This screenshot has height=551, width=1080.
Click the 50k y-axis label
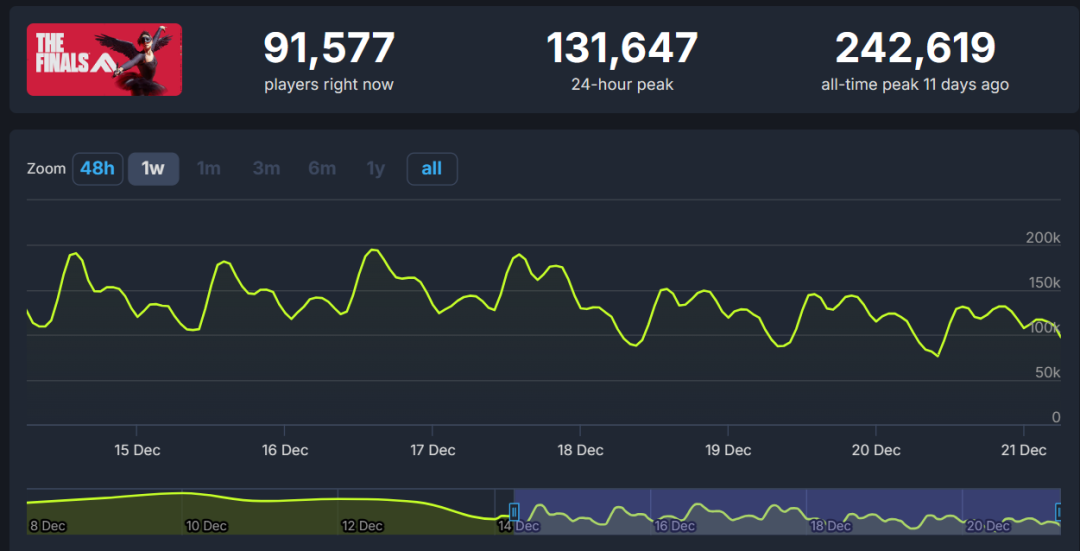point(1047,373)
